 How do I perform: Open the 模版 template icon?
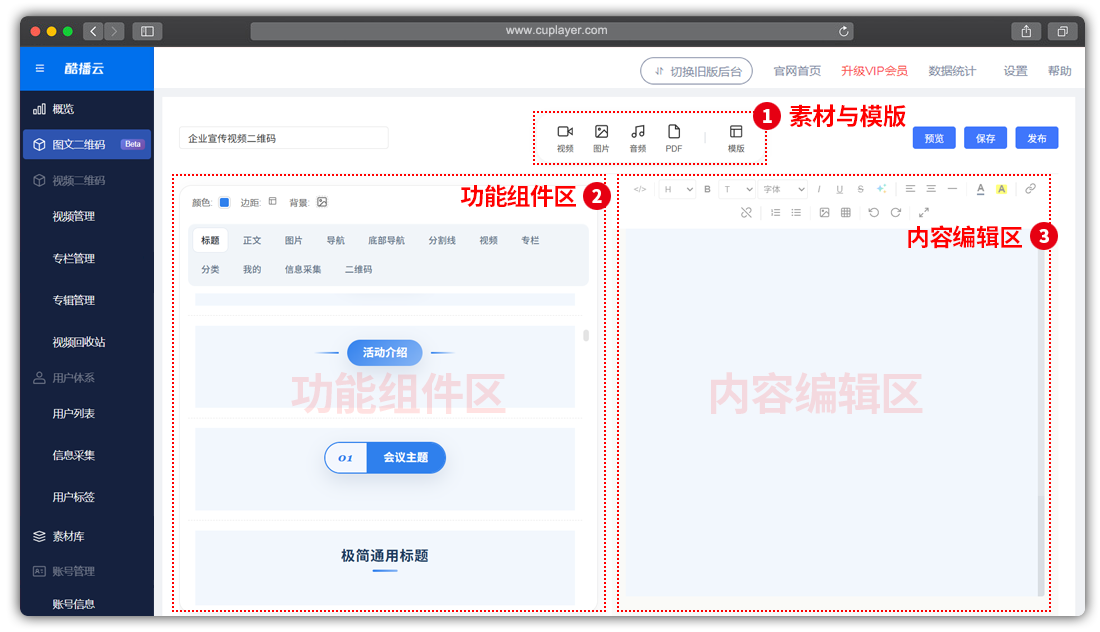tap(736, 138)
